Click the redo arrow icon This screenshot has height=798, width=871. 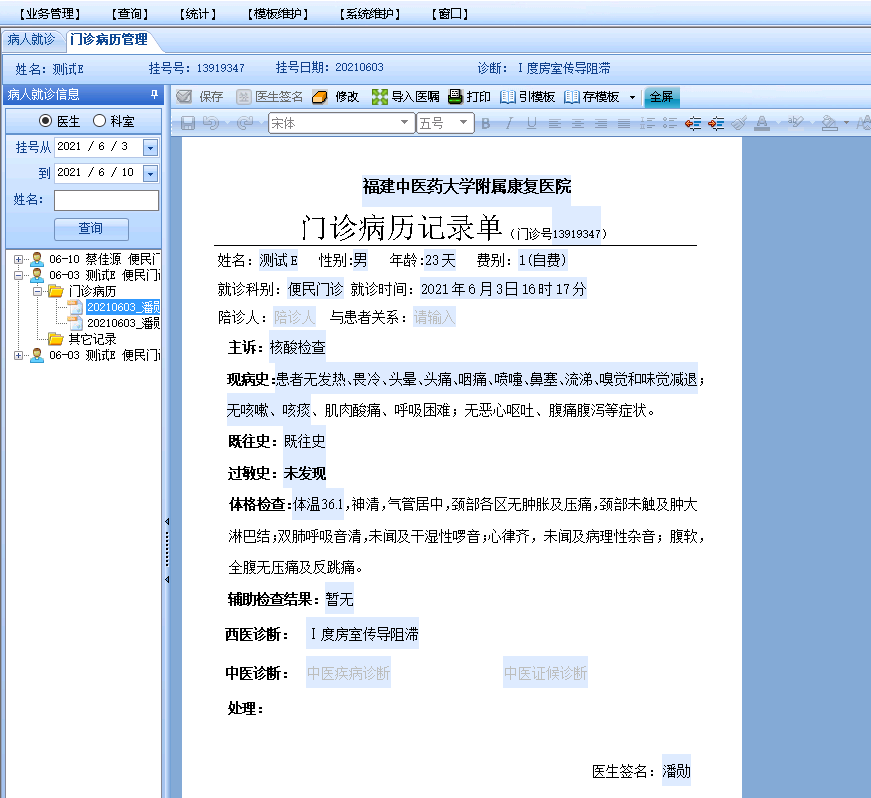click(x=245, y=123)
